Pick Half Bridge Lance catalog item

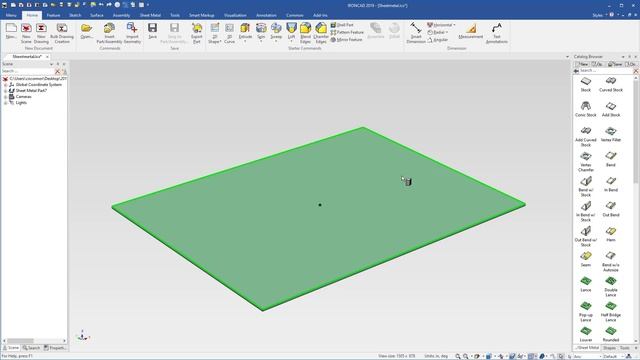pos(611,311)
